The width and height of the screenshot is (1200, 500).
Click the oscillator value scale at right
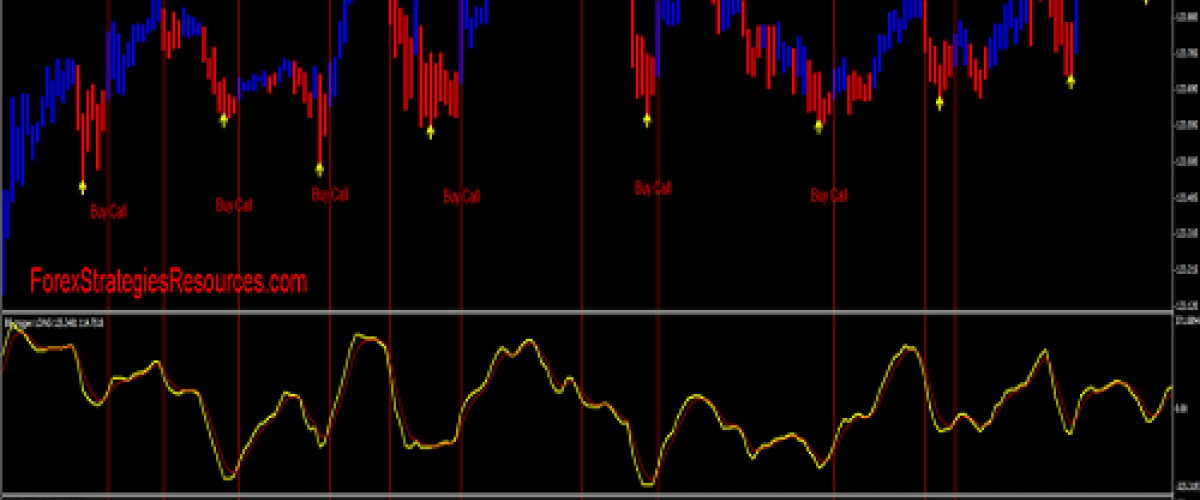tap(1186, 405)
